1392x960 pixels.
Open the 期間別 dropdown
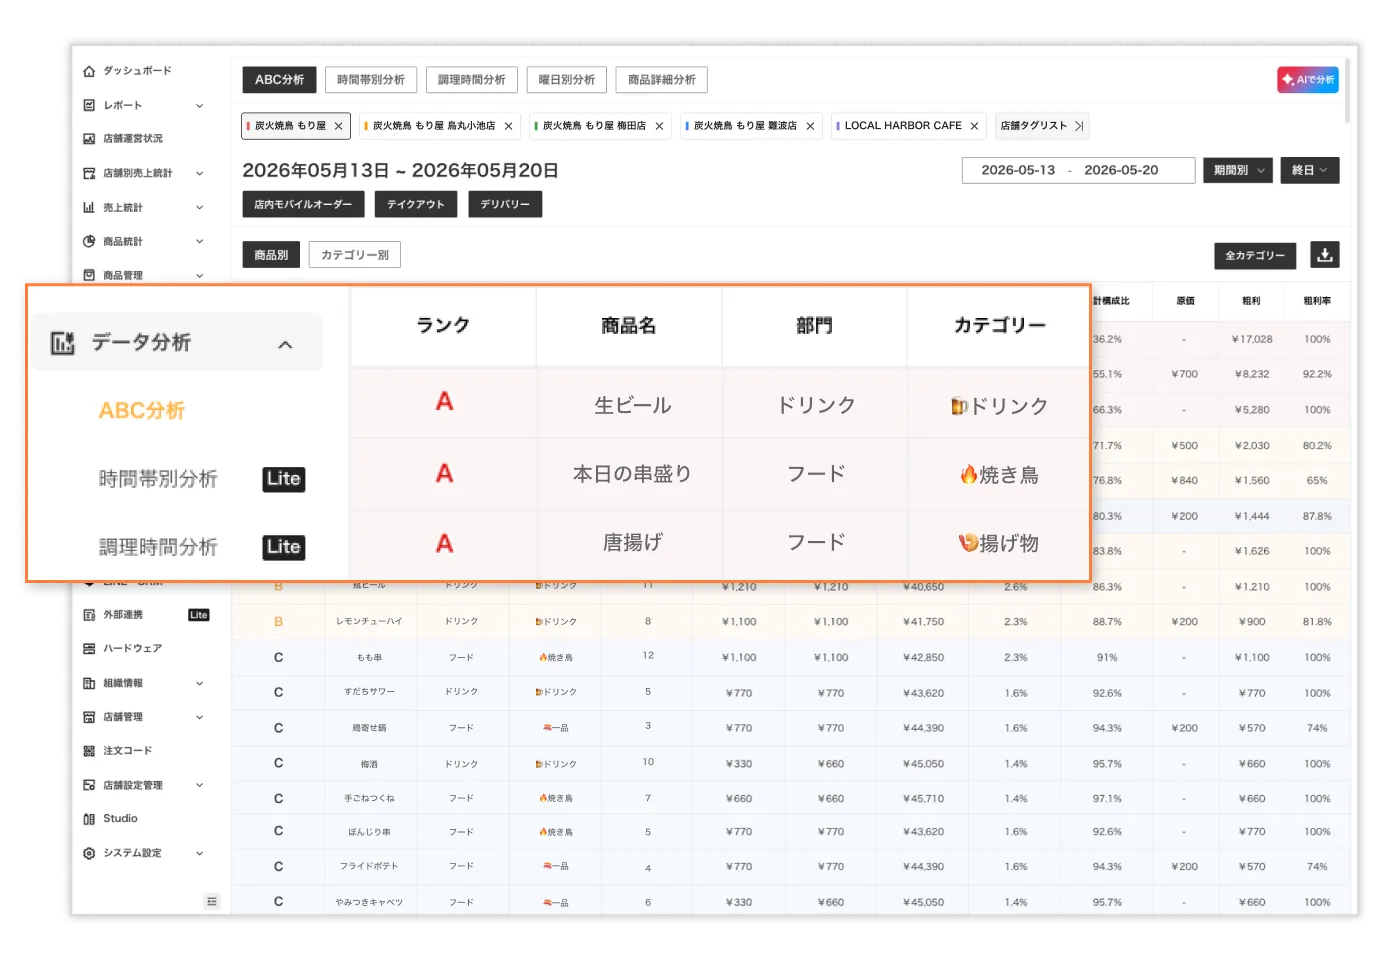(1238, 170)
